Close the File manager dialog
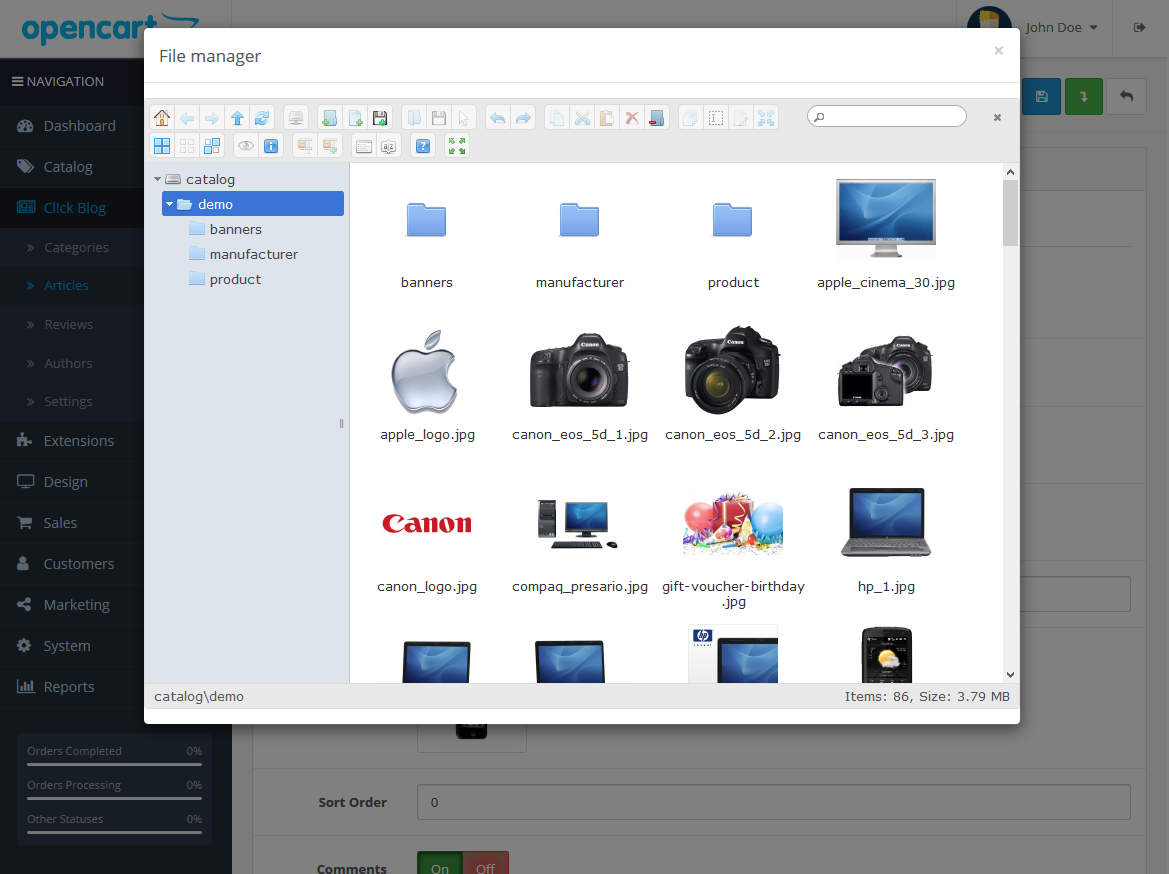 pyautogui.click(x=998, y=51)
